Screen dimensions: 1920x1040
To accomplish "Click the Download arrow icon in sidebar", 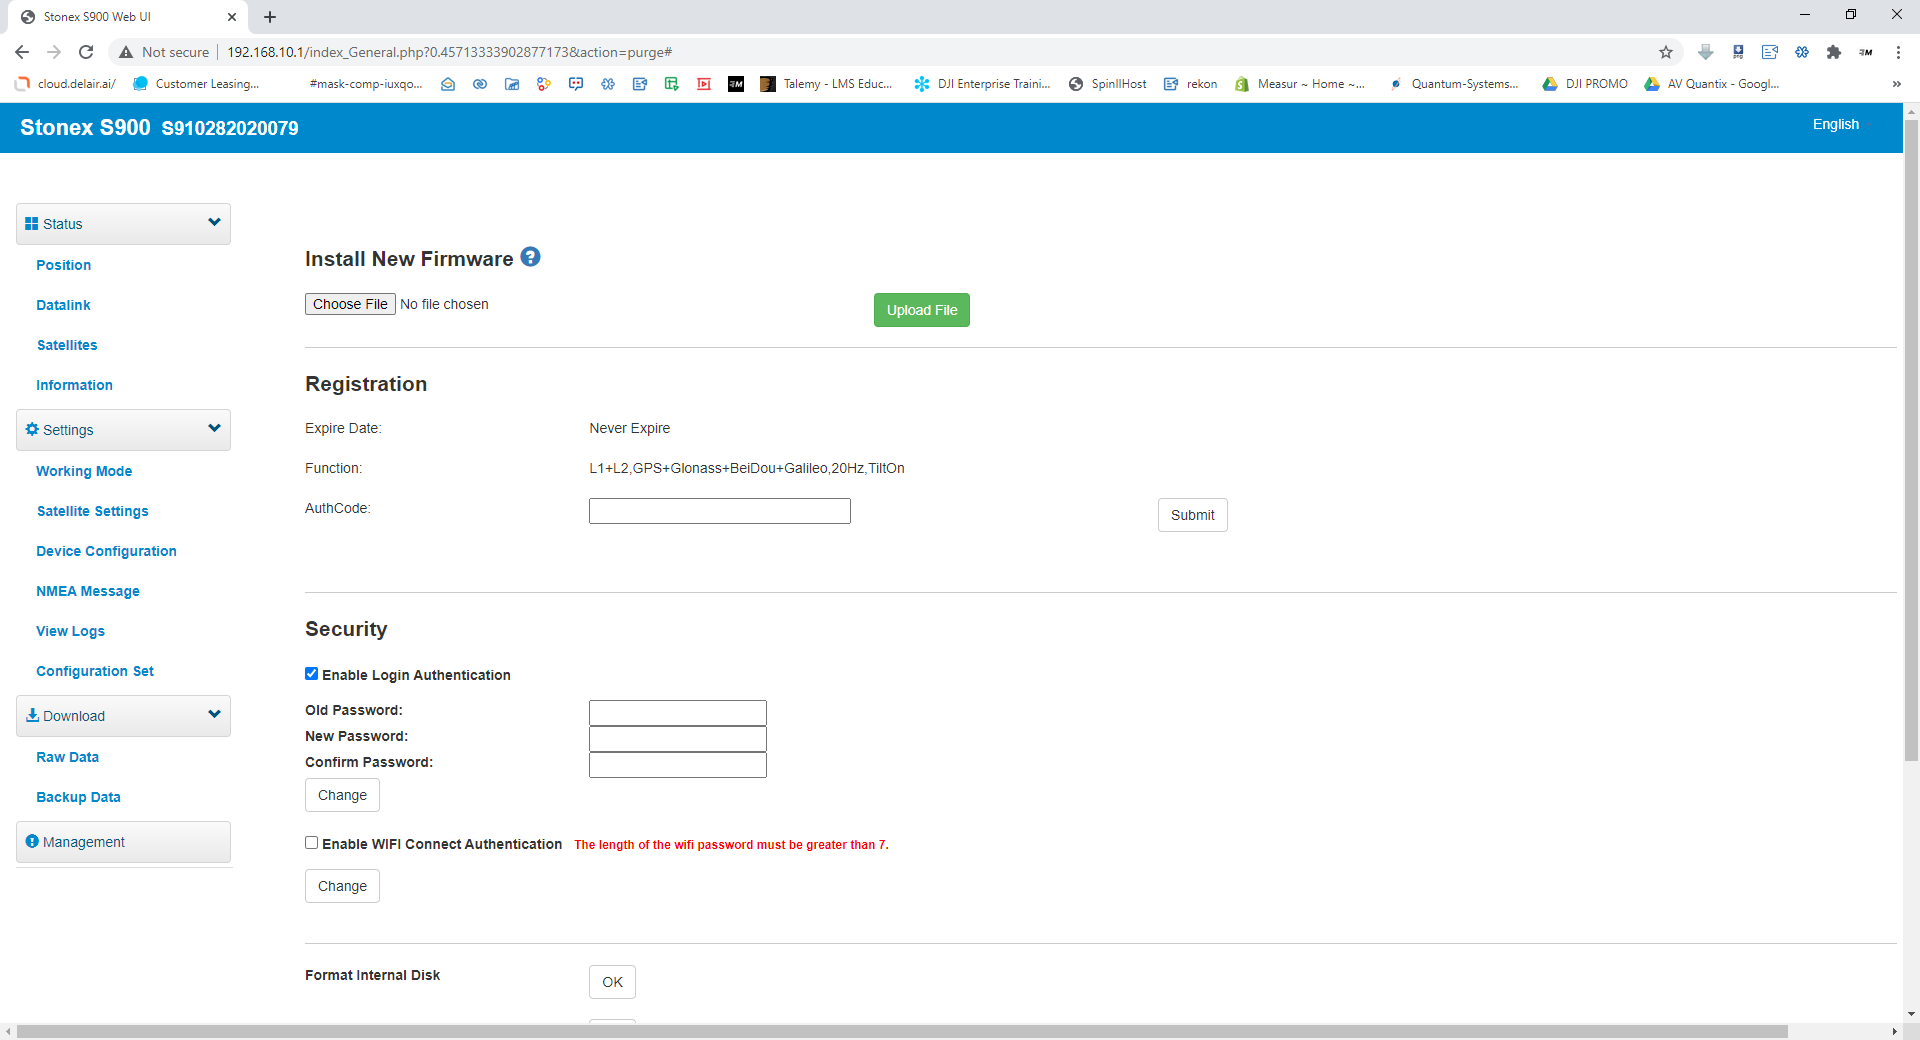I will click(x=32, y=716).
